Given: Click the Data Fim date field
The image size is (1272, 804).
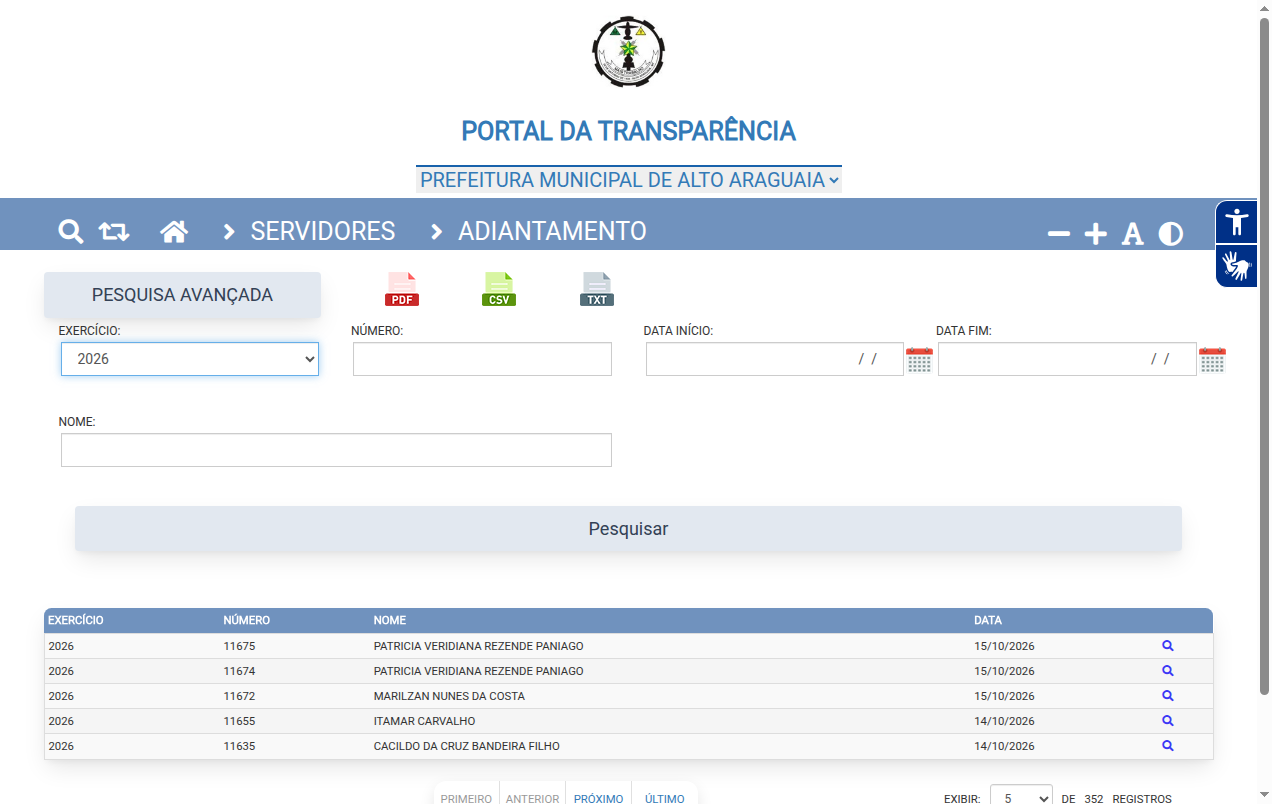Looking at the screenshot, I should (x=1067, y=359).
